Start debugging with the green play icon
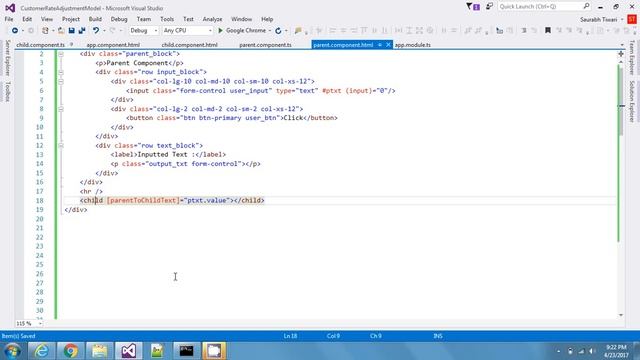This screenshot has width=640, height=360. click(x=220, y=31)
